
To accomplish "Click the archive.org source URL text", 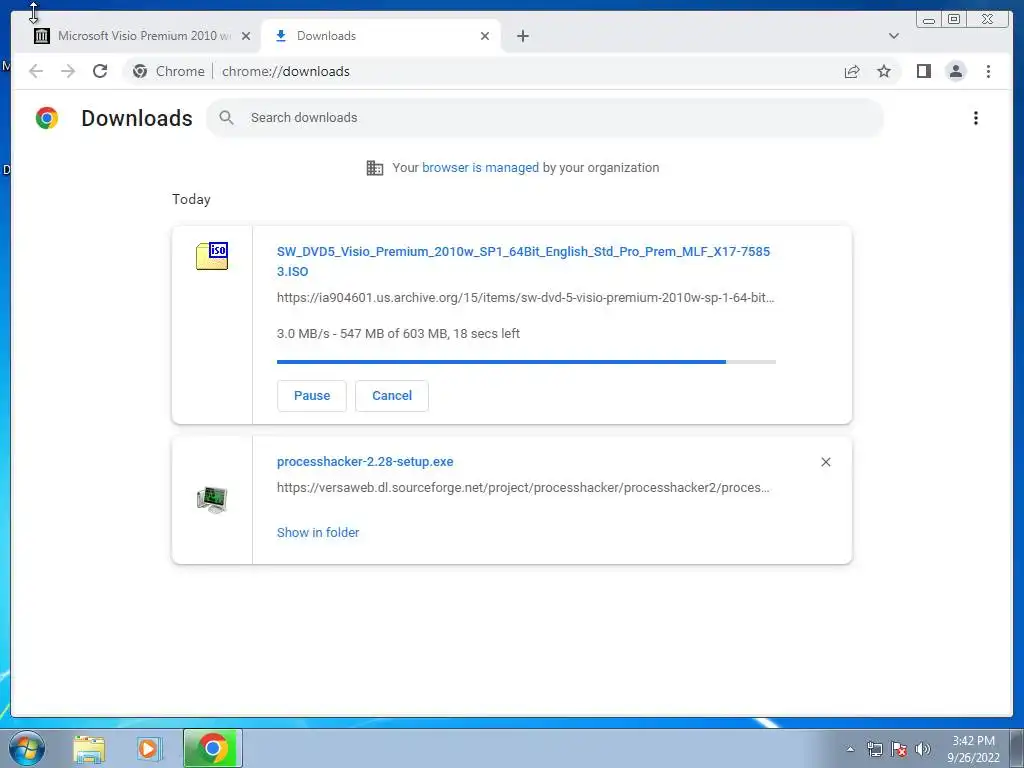I will (x=525, y=298).
